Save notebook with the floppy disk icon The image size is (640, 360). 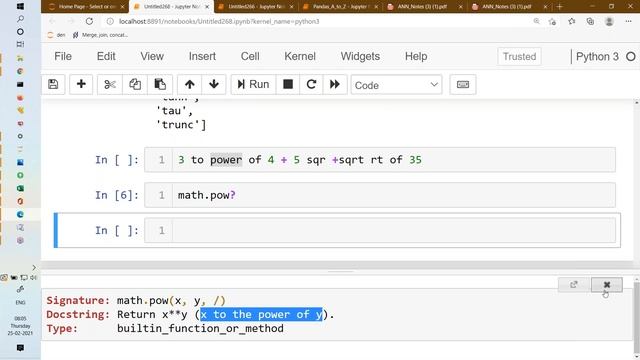[x=53, y=84]
